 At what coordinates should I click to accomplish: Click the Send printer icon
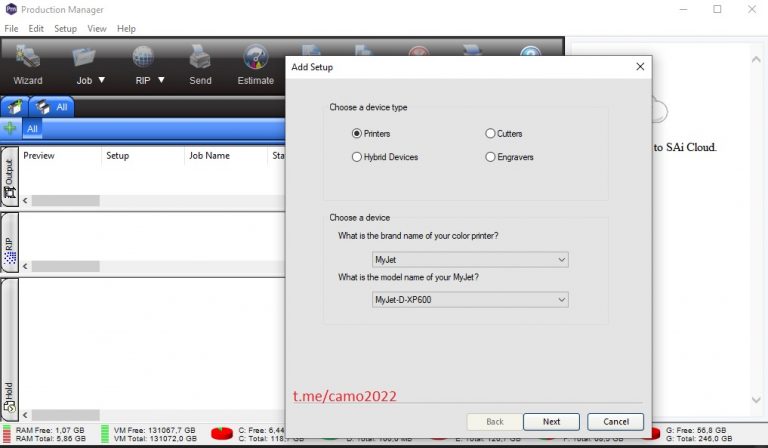(200, 58)
